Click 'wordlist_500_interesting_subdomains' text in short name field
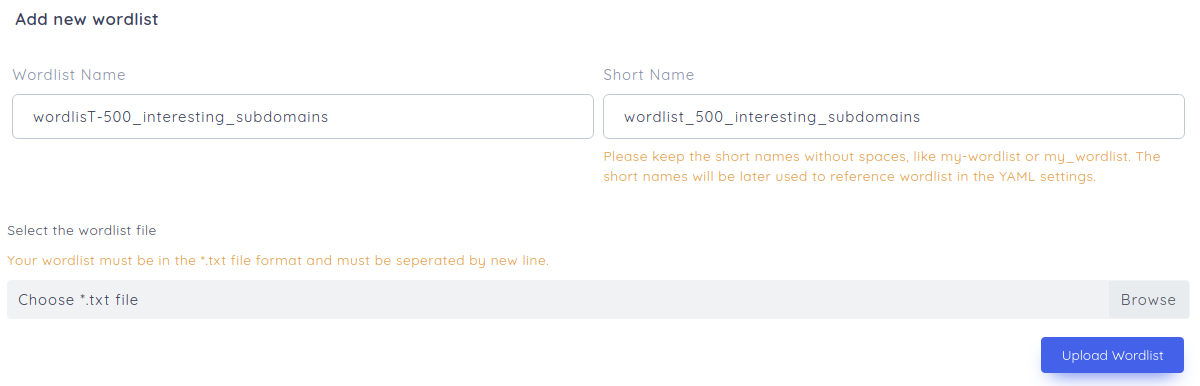Viewport: 1200px width, 386px height. (x=772, y=117)
